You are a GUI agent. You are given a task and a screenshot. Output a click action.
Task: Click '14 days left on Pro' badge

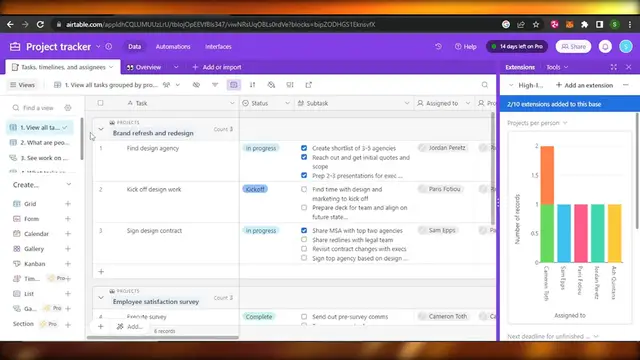tap(517, 47)
